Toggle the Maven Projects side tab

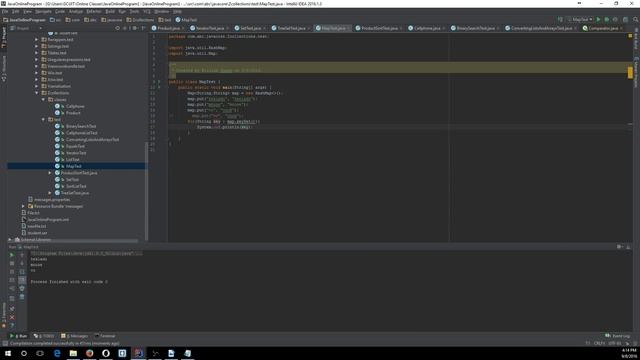click(636, 72)
